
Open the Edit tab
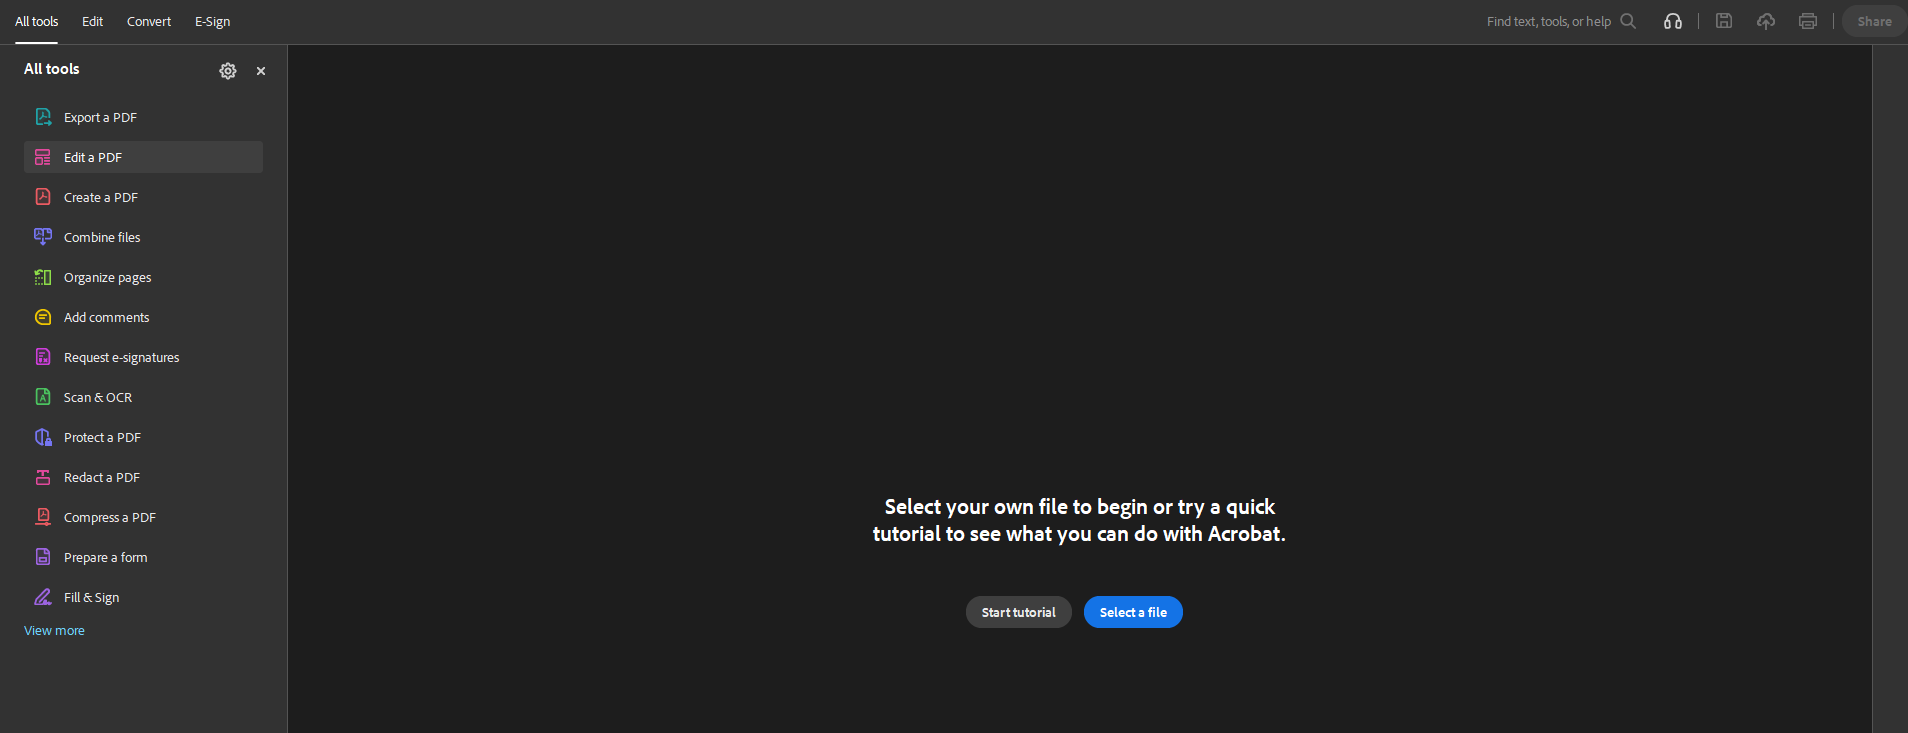92,21
